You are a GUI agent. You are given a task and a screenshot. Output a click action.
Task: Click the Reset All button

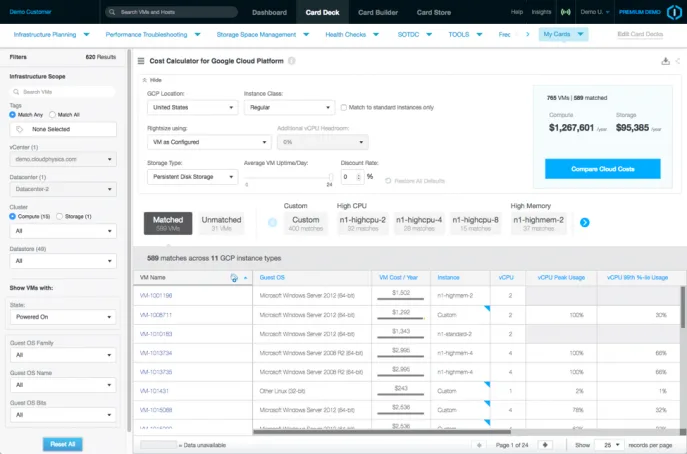coord(63,444)
